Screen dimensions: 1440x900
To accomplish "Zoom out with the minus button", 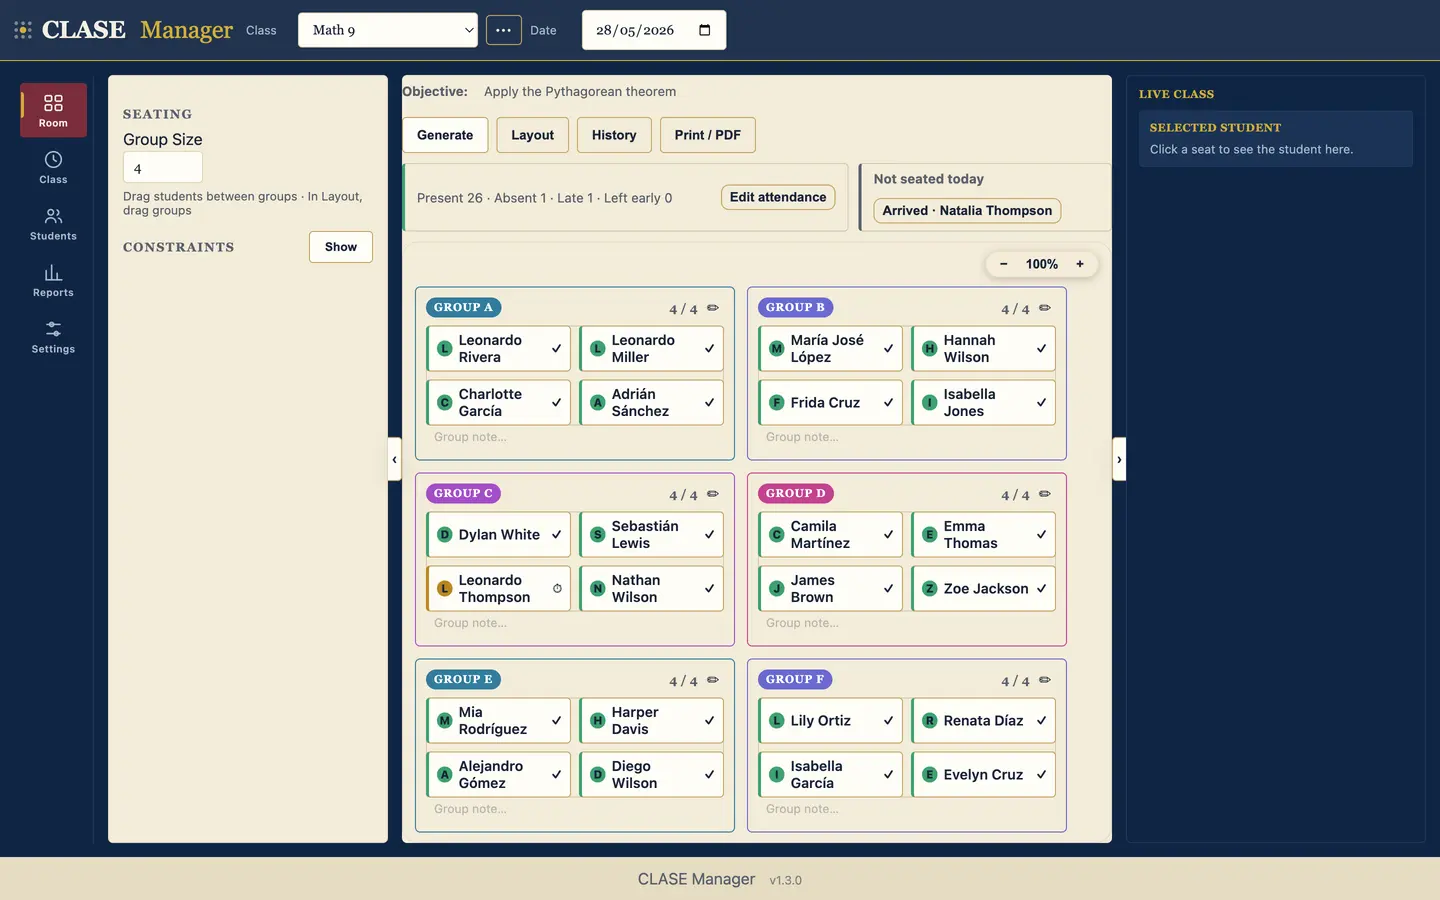I will [1003, 264].
